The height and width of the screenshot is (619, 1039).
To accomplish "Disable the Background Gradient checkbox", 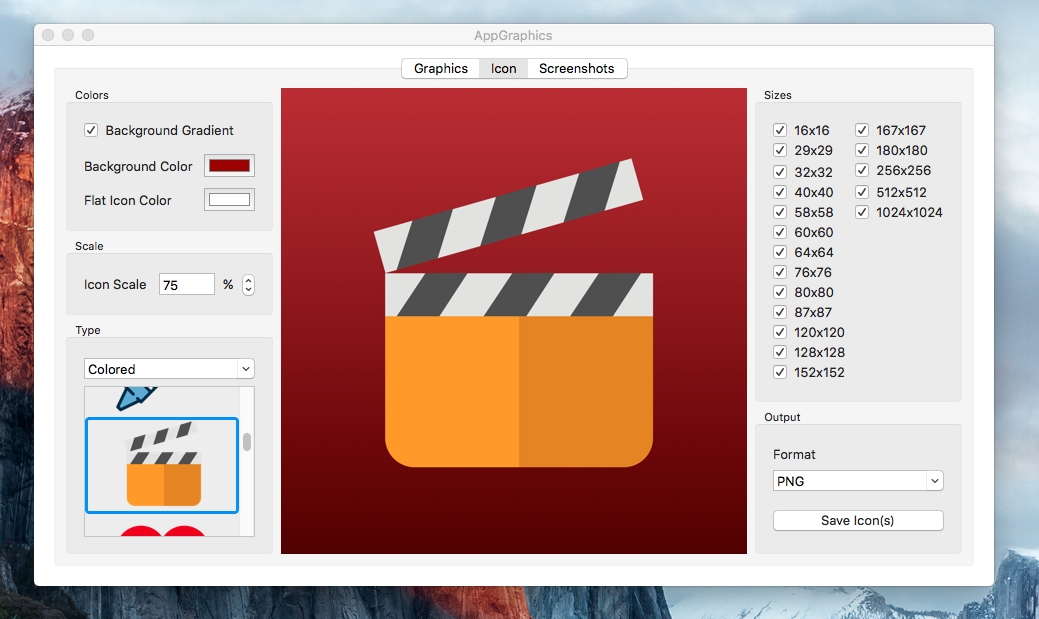I will [91, 130].
